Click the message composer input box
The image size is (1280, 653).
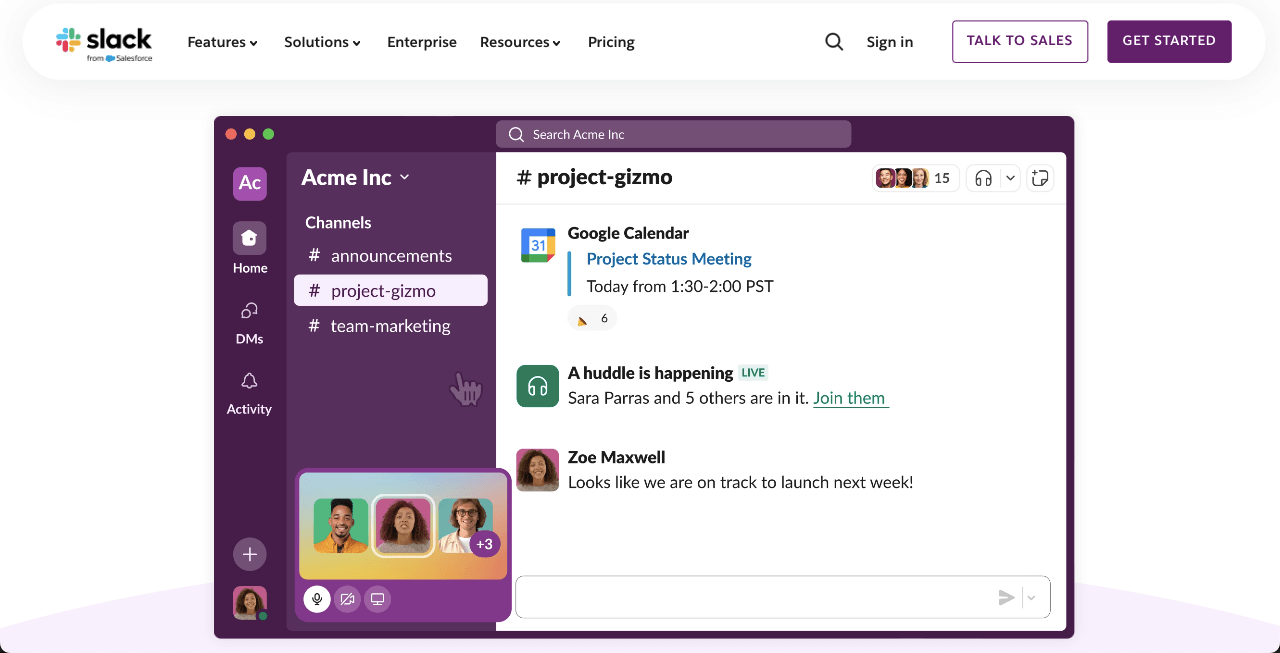[x=783, y=598]
